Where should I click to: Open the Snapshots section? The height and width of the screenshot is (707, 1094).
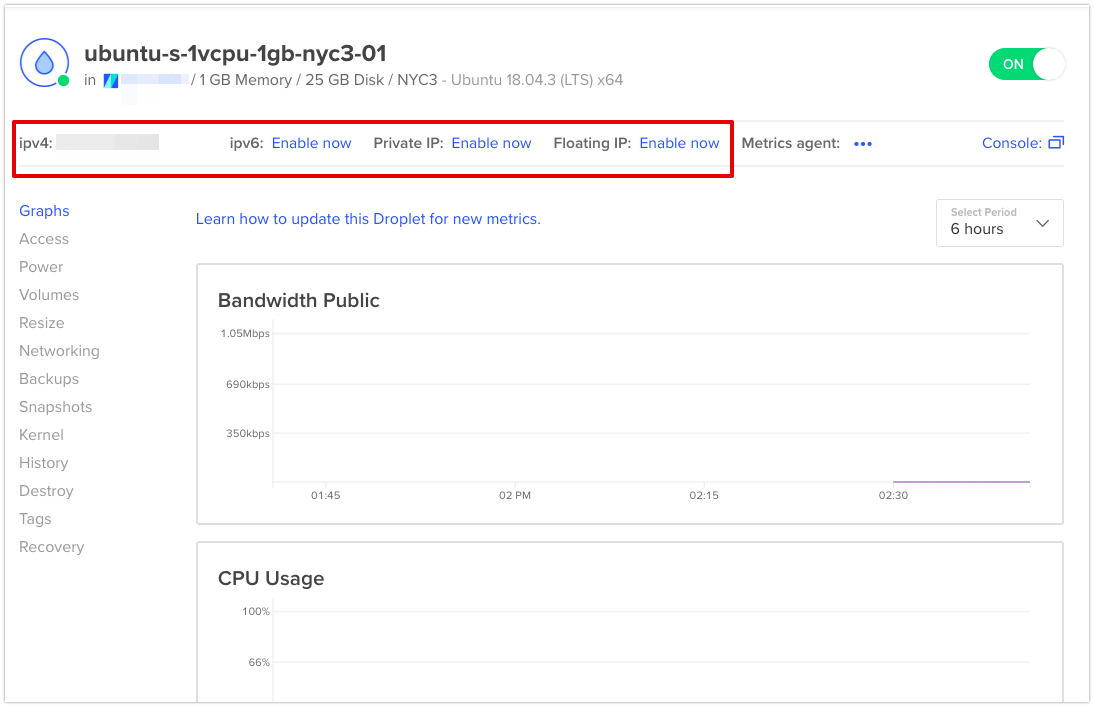(x=56, y=407)
